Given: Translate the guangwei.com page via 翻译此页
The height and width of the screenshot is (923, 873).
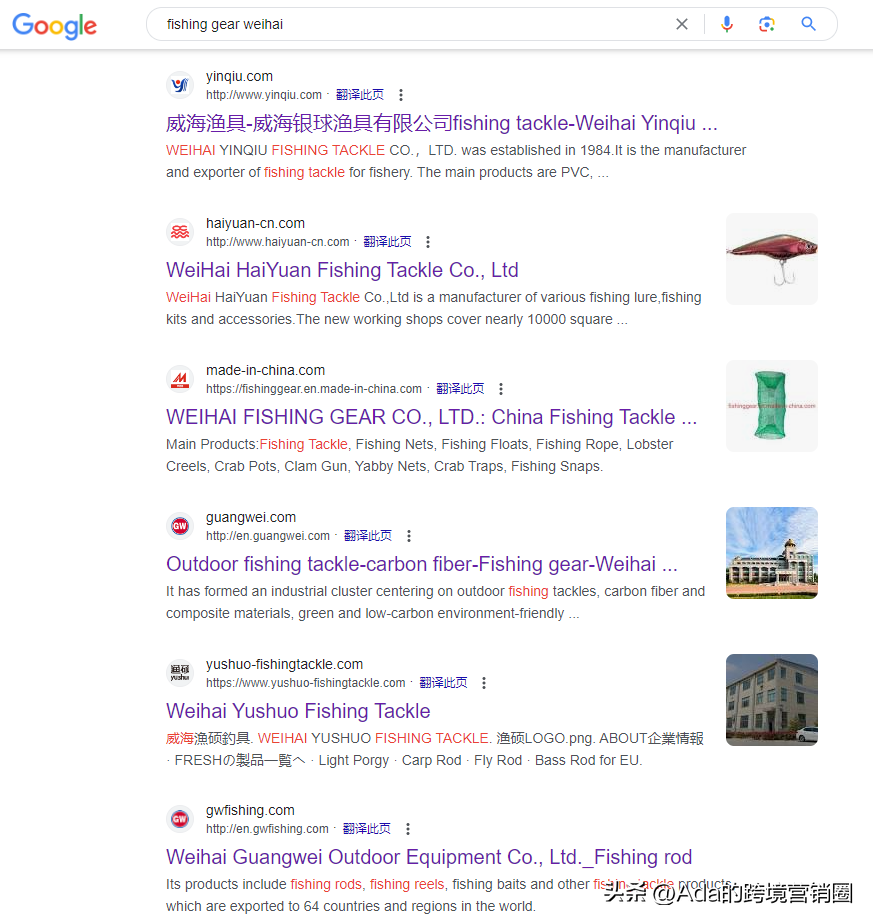Looking at the screenshot, I should [x=368, y=536].
